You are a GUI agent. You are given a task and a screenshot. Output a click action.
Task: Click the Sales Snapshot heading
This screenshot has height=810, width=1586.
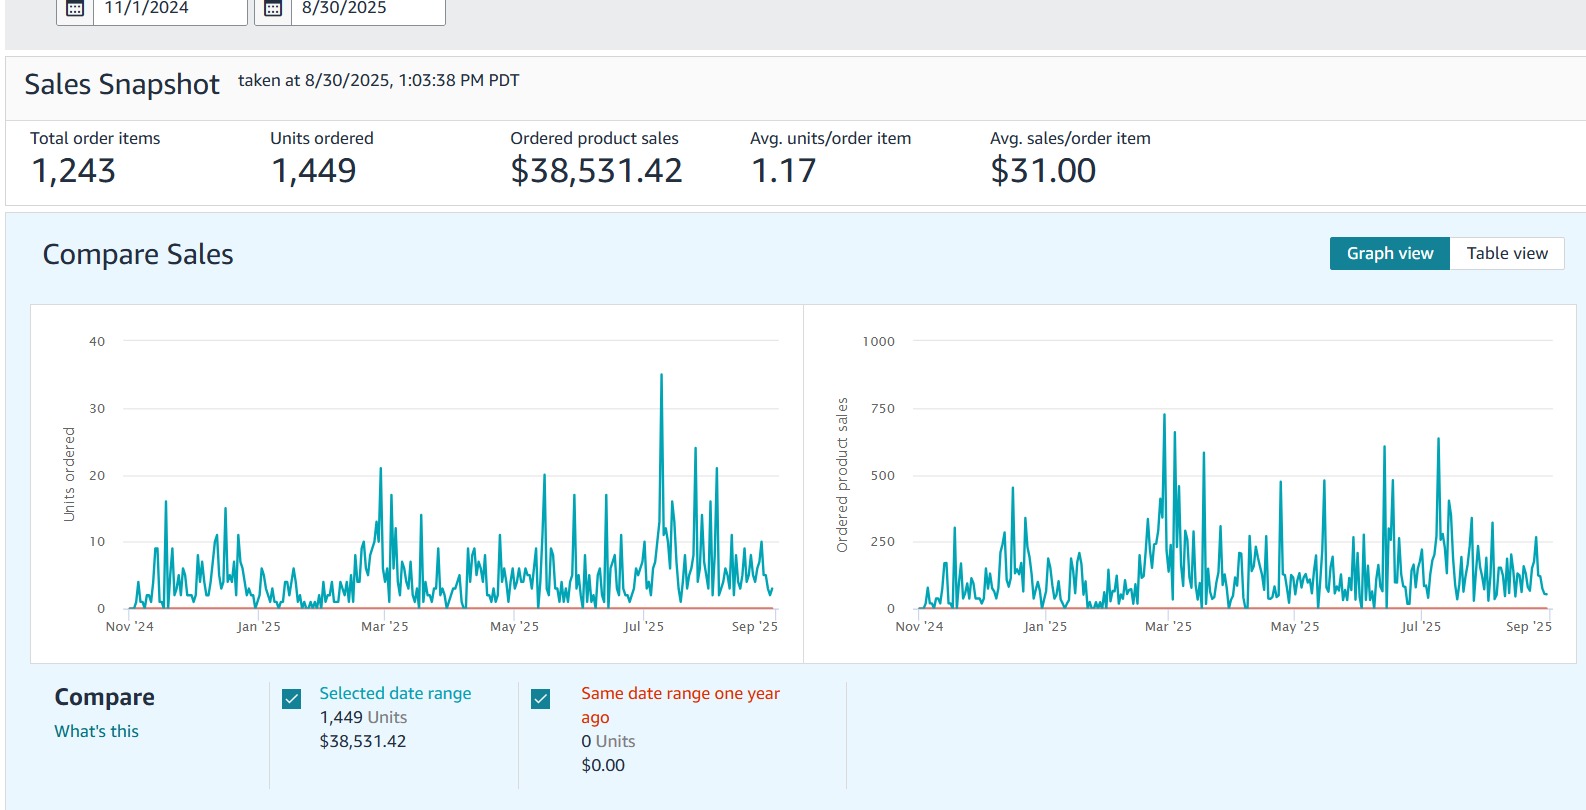click(122, 84)
